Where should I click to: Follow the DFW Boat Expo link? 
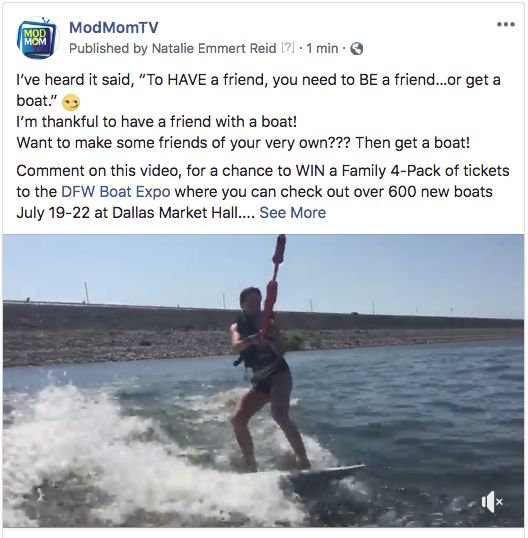point(116,192)
